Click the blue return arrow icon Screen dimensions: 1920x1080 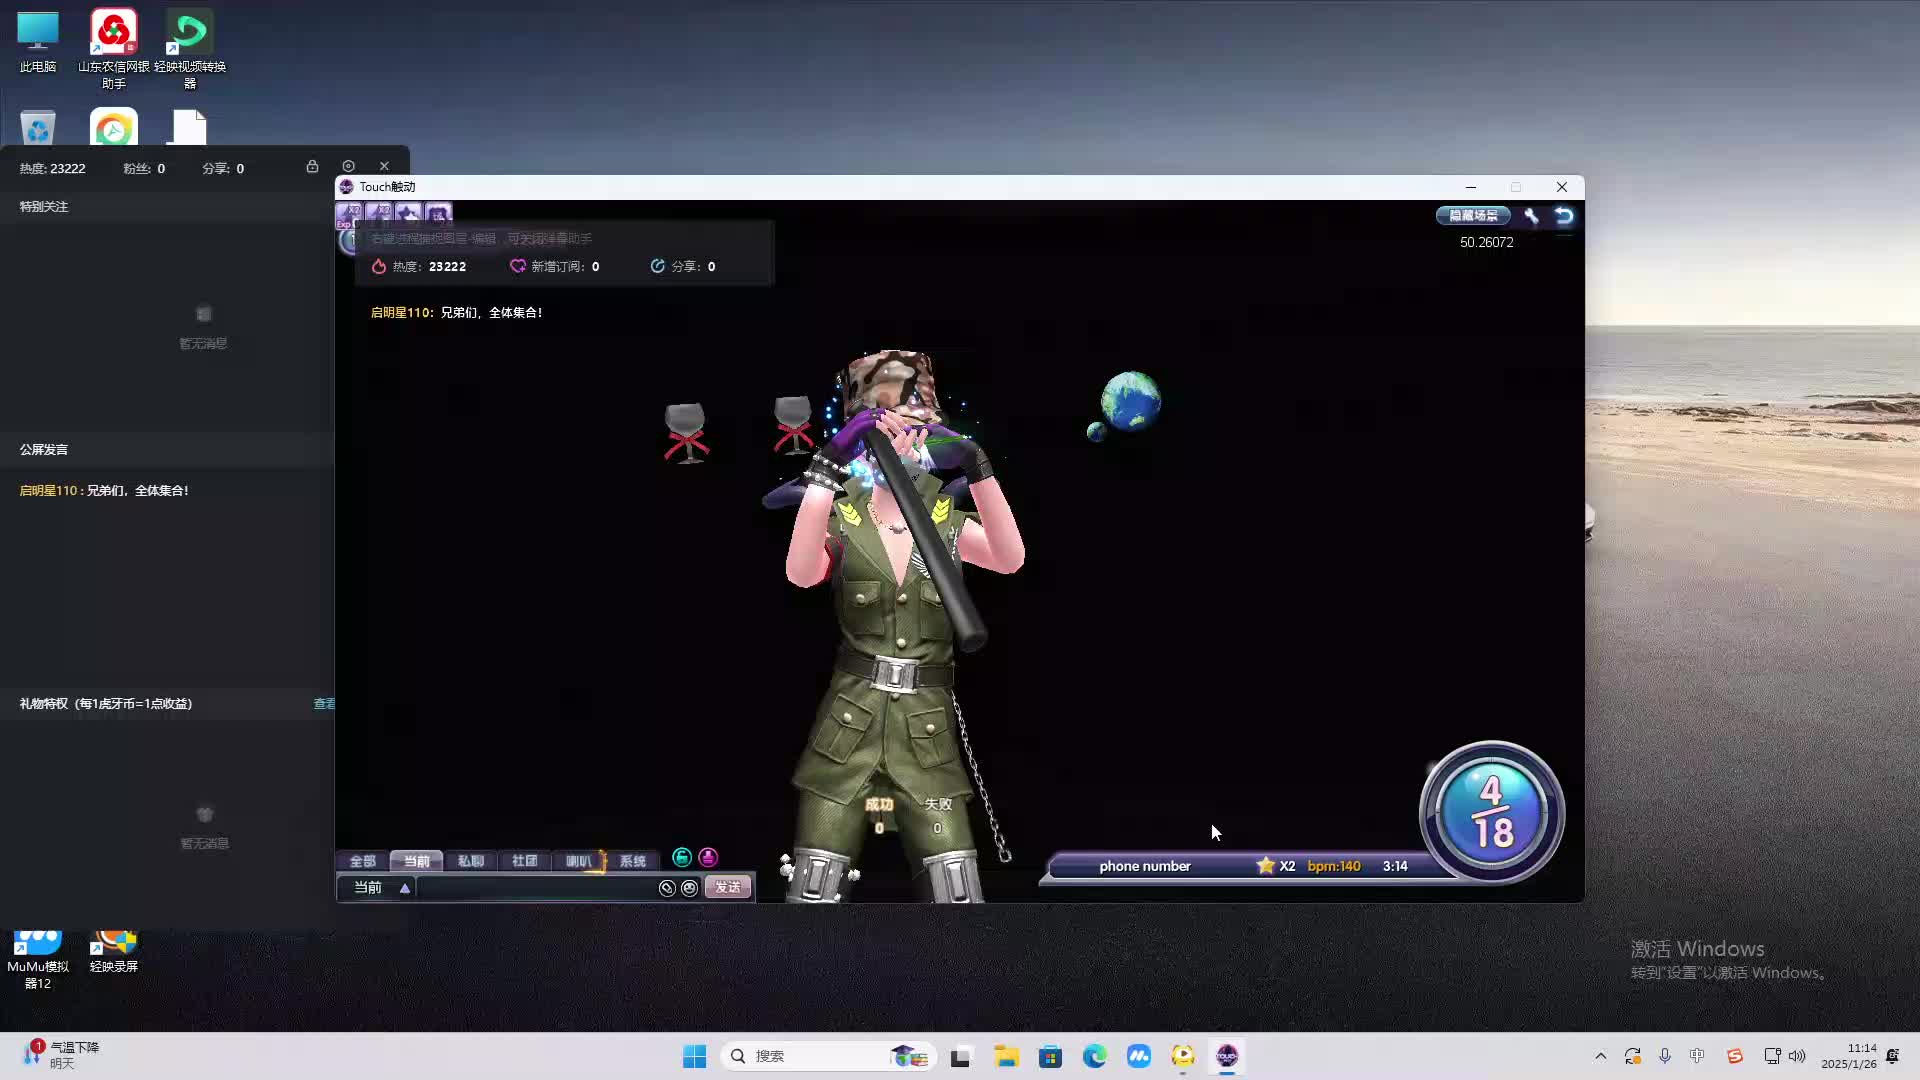pos(1564,216)
